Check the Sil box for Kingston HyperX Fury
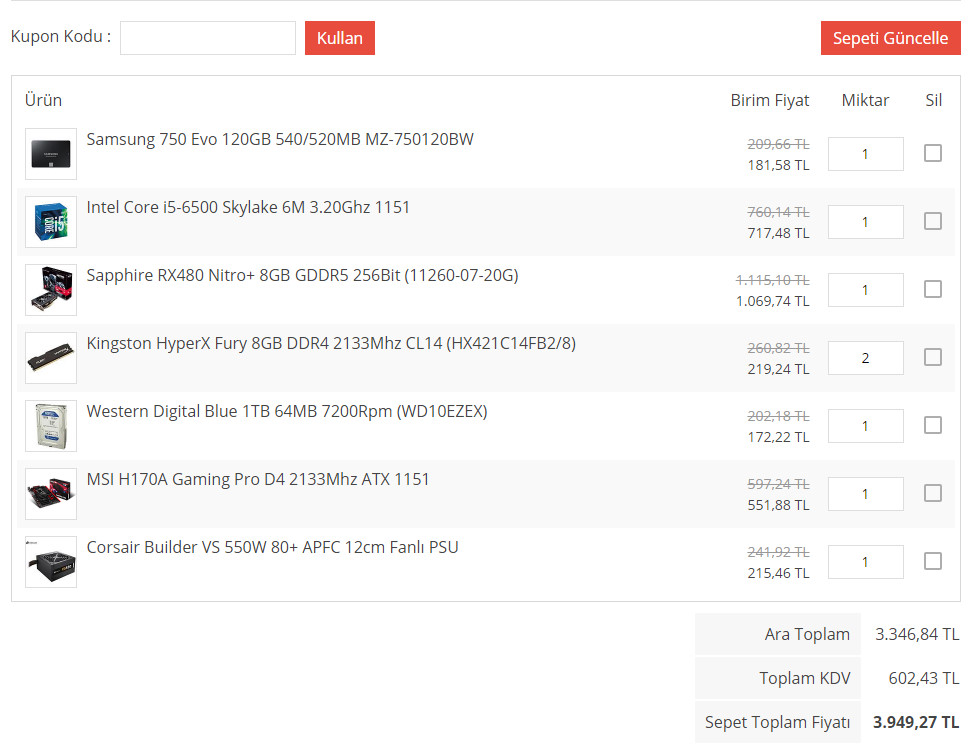The width and height of the screenshot is (968, 756). pyautogui.click(x=933, y=357)
